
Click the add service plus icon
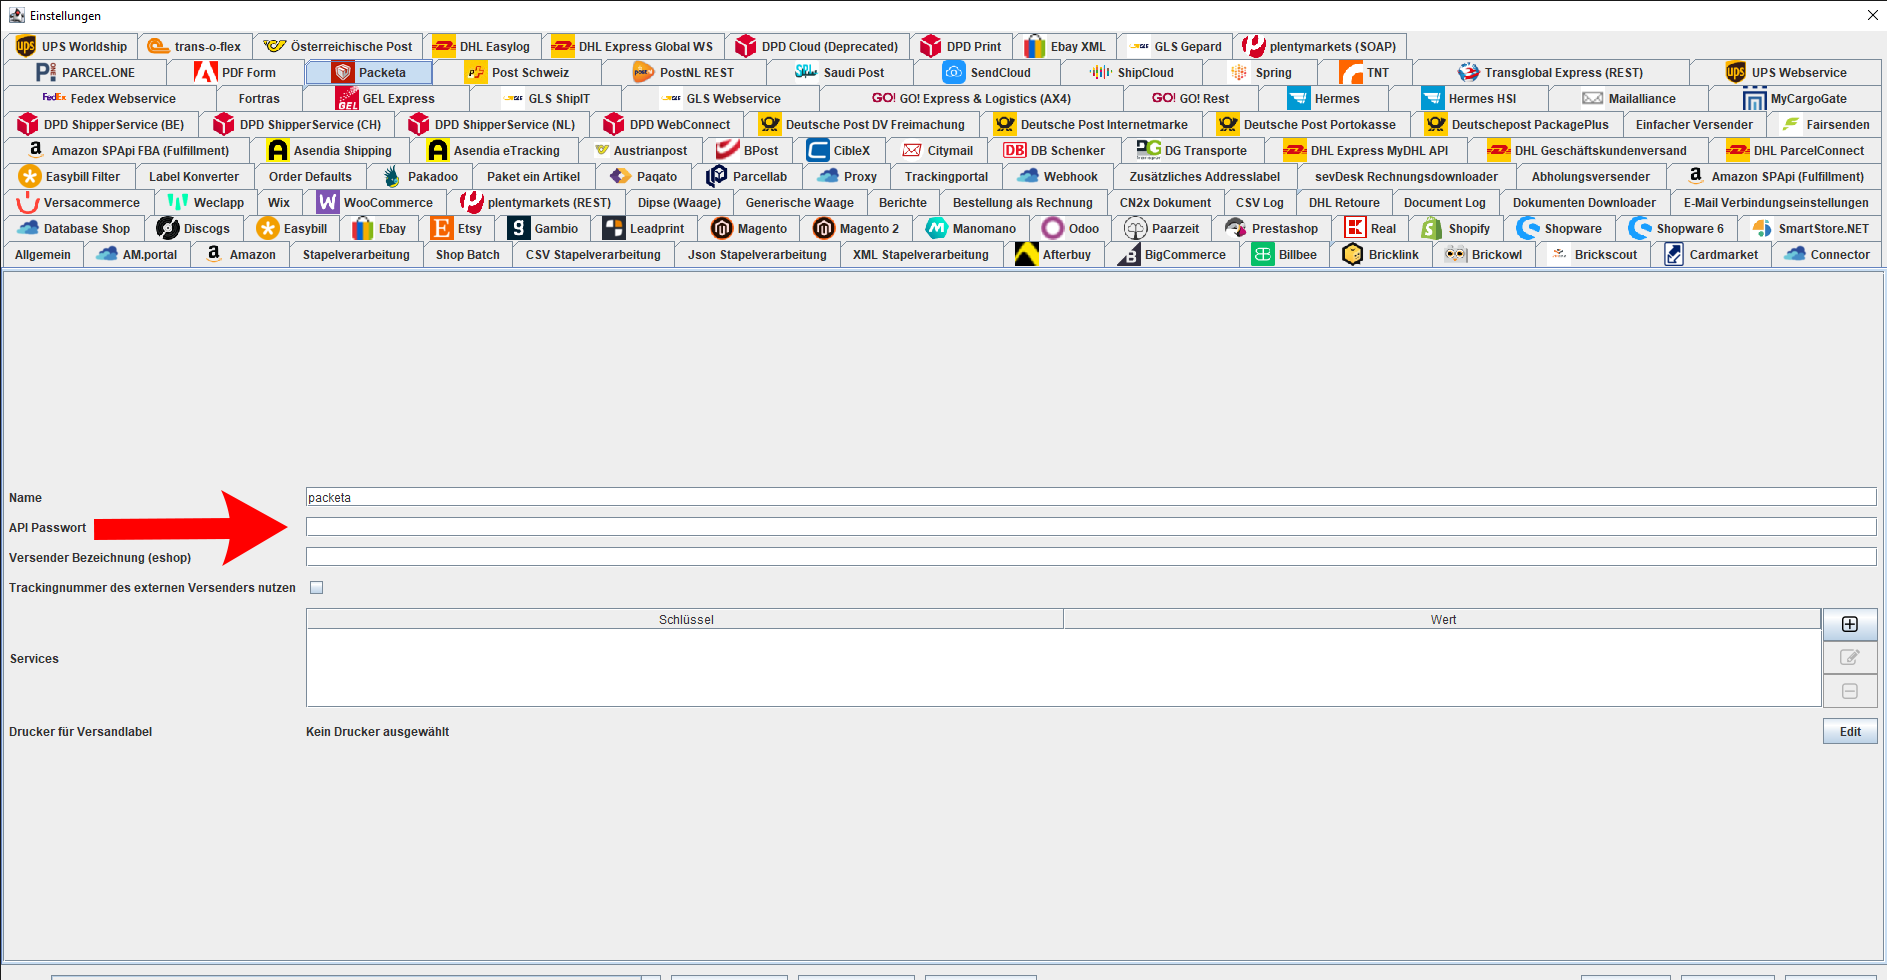1850,624
